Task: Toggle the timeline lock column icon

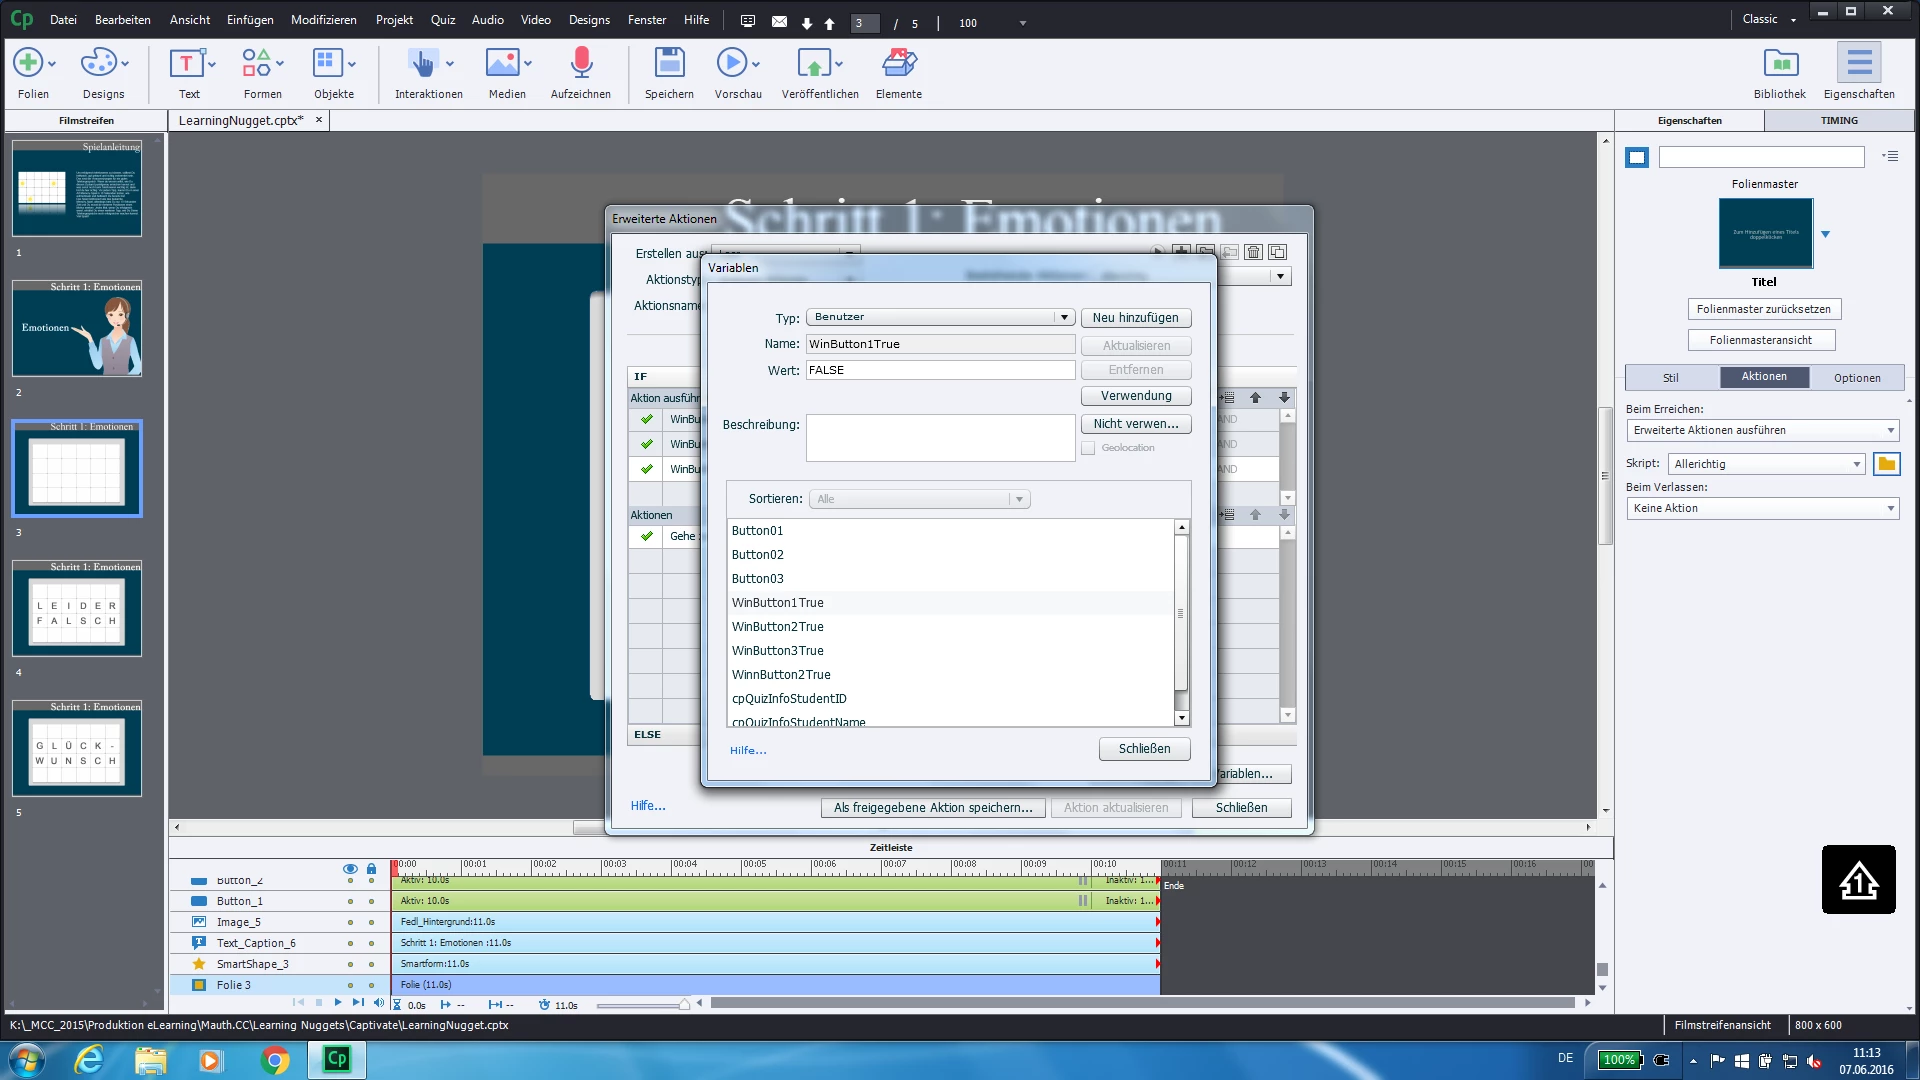Action: coord(371,868)
